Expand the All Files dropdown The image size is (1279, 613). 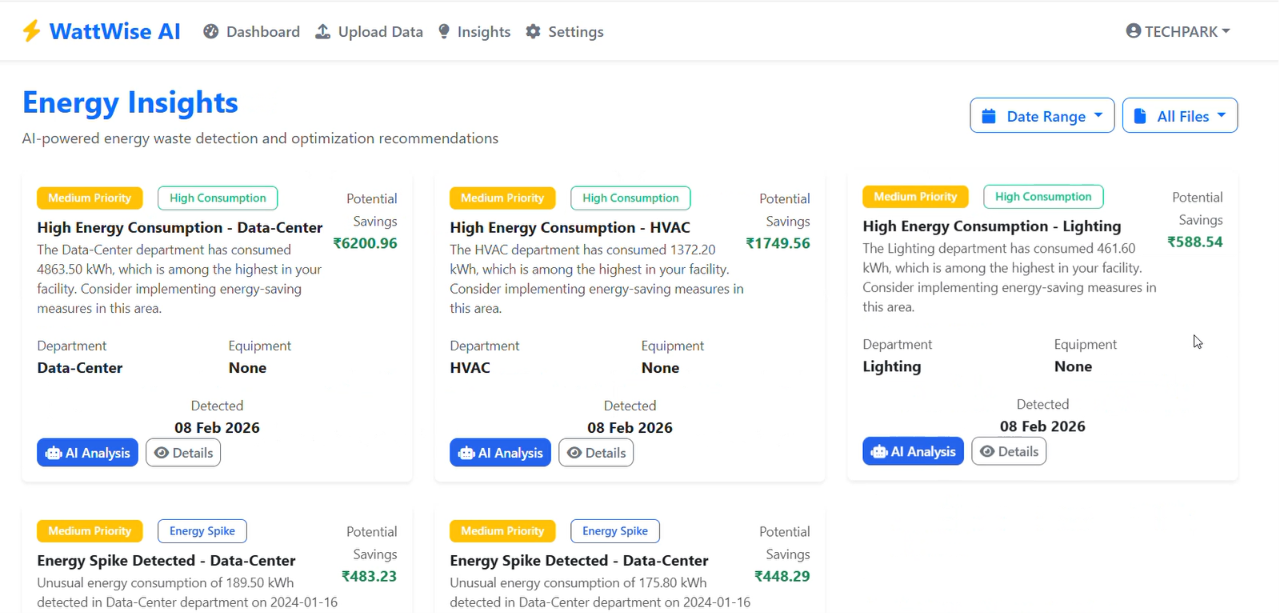1180,115
